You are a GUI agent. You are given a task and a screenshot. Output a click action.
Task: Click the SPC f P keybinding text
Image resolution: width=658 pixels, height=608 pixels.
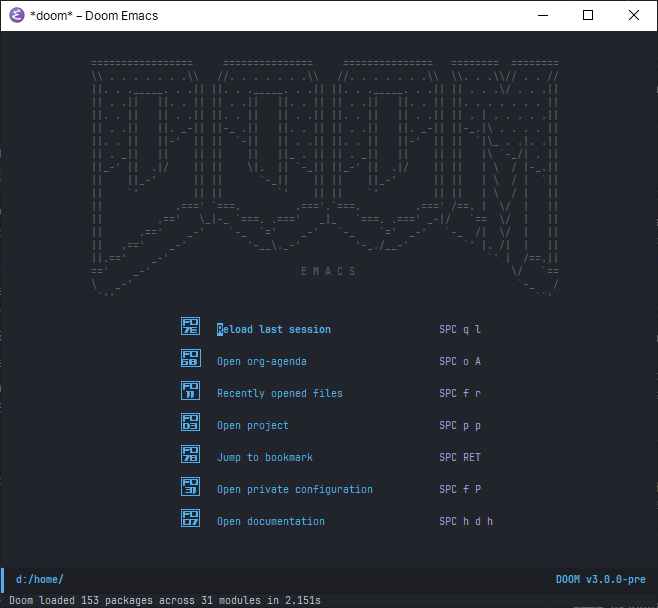point(460,489)
